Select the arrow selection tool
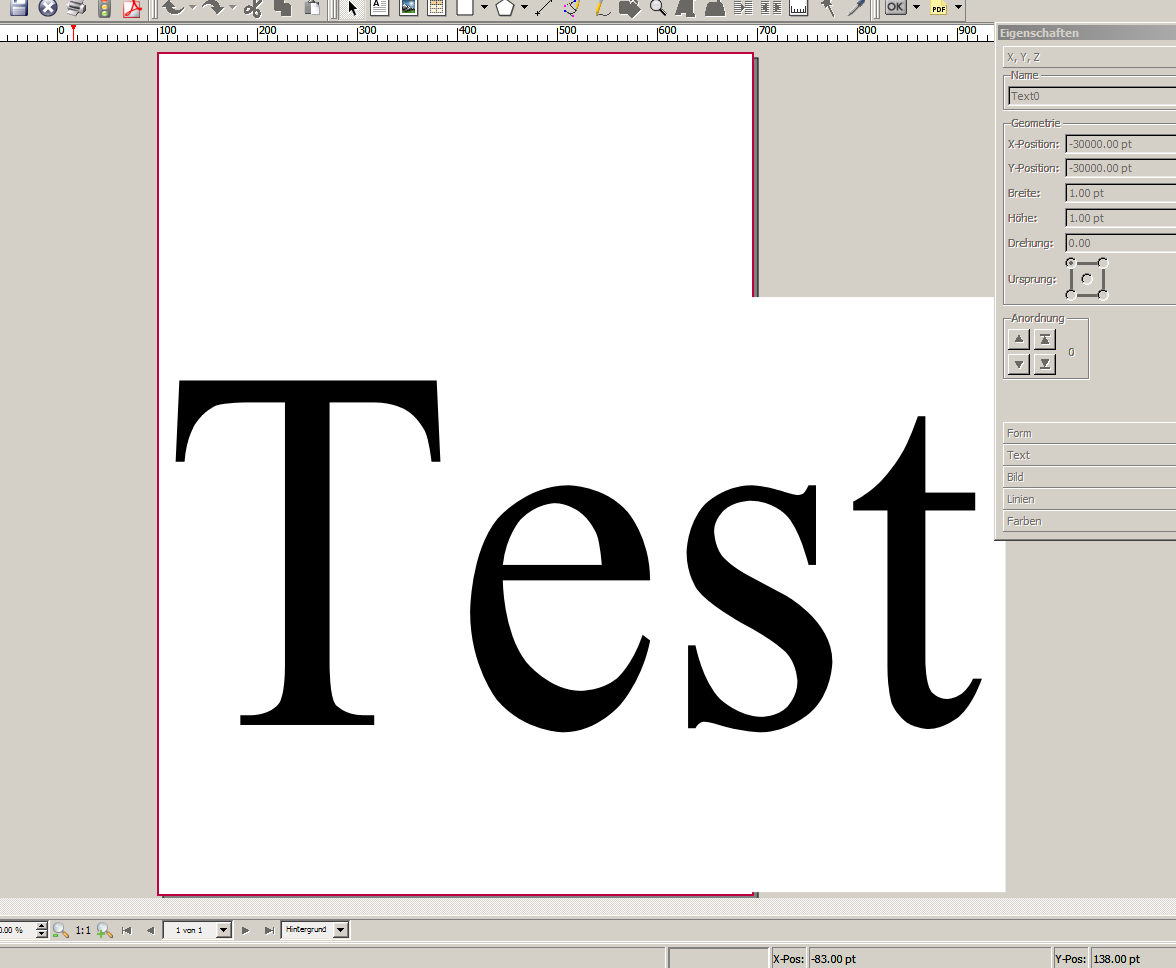The image size is (1176, 968). [x=353, y=8]
